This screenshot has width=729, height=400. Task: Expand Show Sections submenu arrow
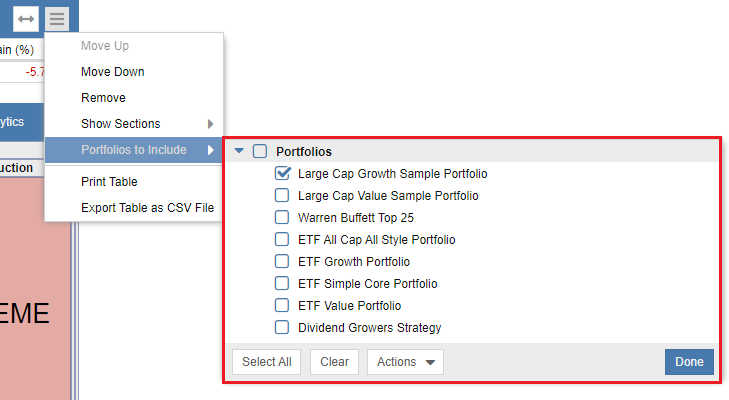pyautogui.click(x=211, y=124)
